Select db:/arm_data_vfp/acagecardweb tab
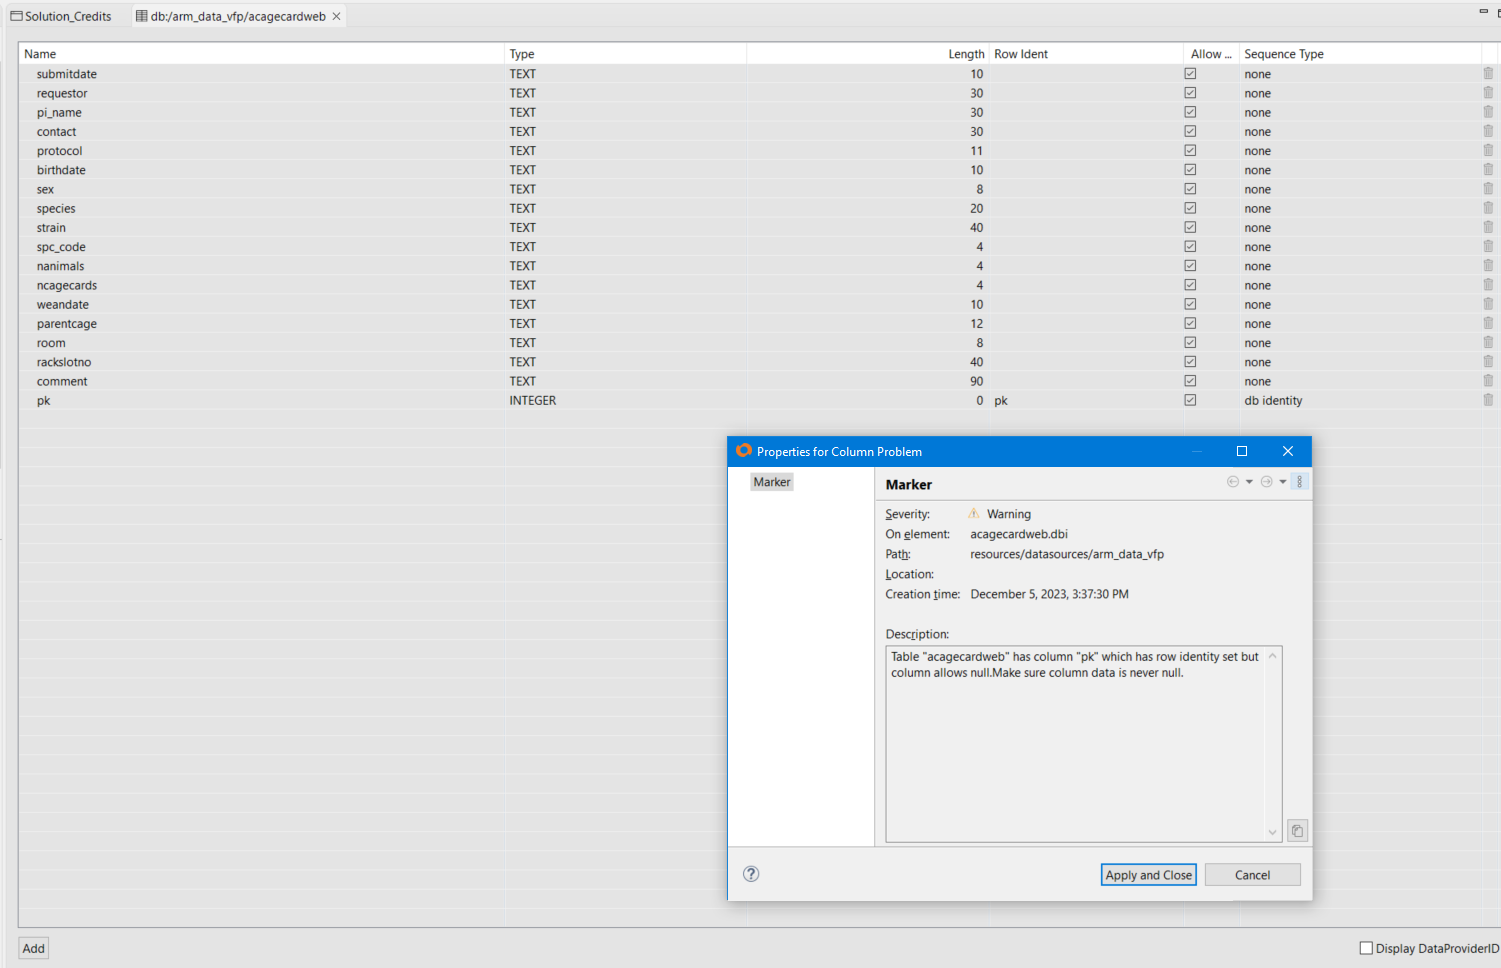This screenshot has height=968, width=1501. 238,16
